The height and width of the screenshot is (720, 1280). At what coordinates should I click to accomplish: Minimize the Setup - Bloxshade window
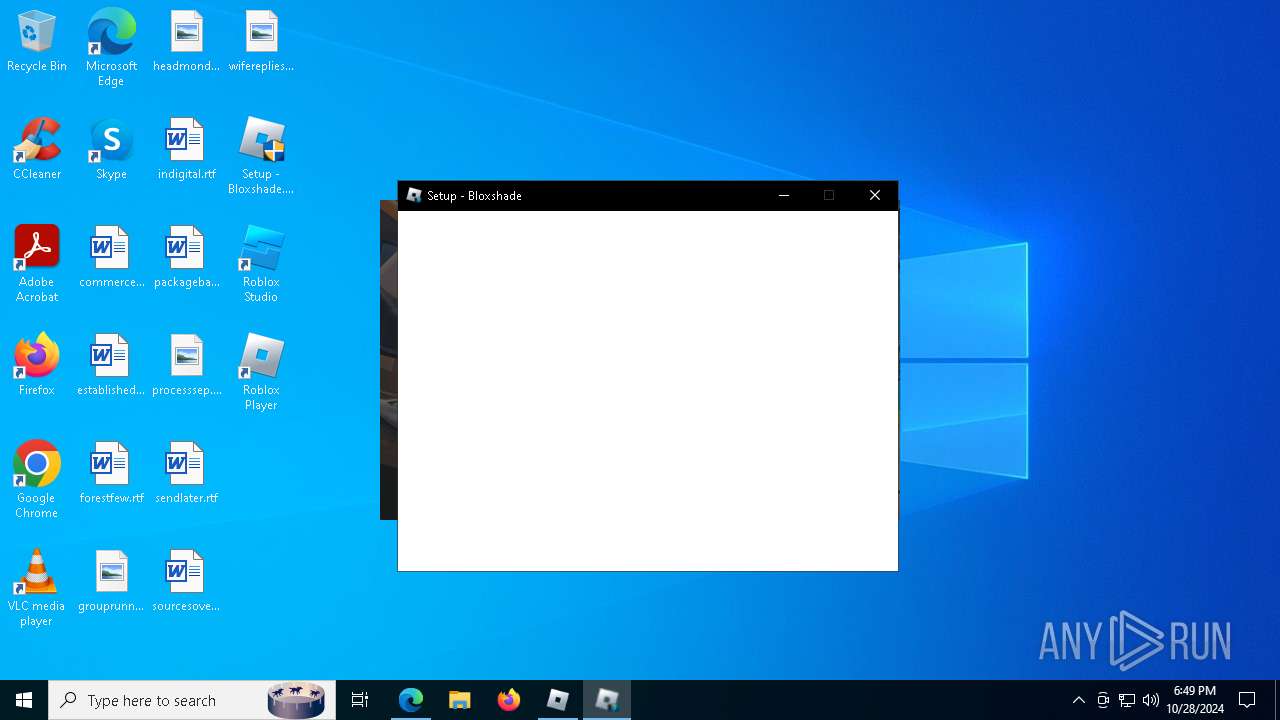point(784,196)
